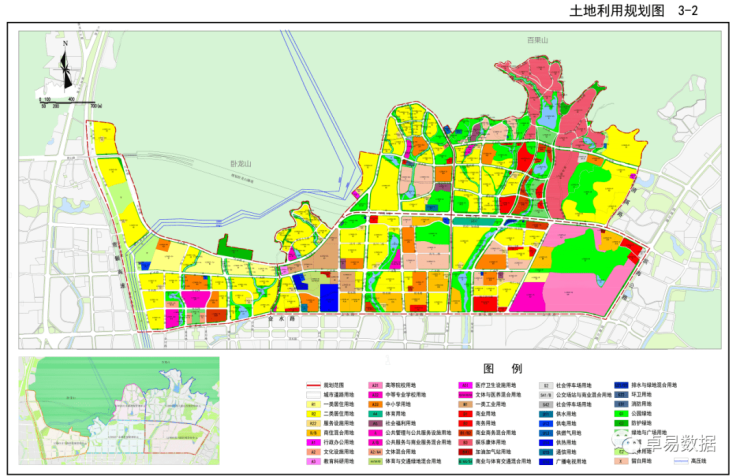Pick the 社会福利用地 purple swatch
The image size is (740, 476).
[x=375, y=423]
